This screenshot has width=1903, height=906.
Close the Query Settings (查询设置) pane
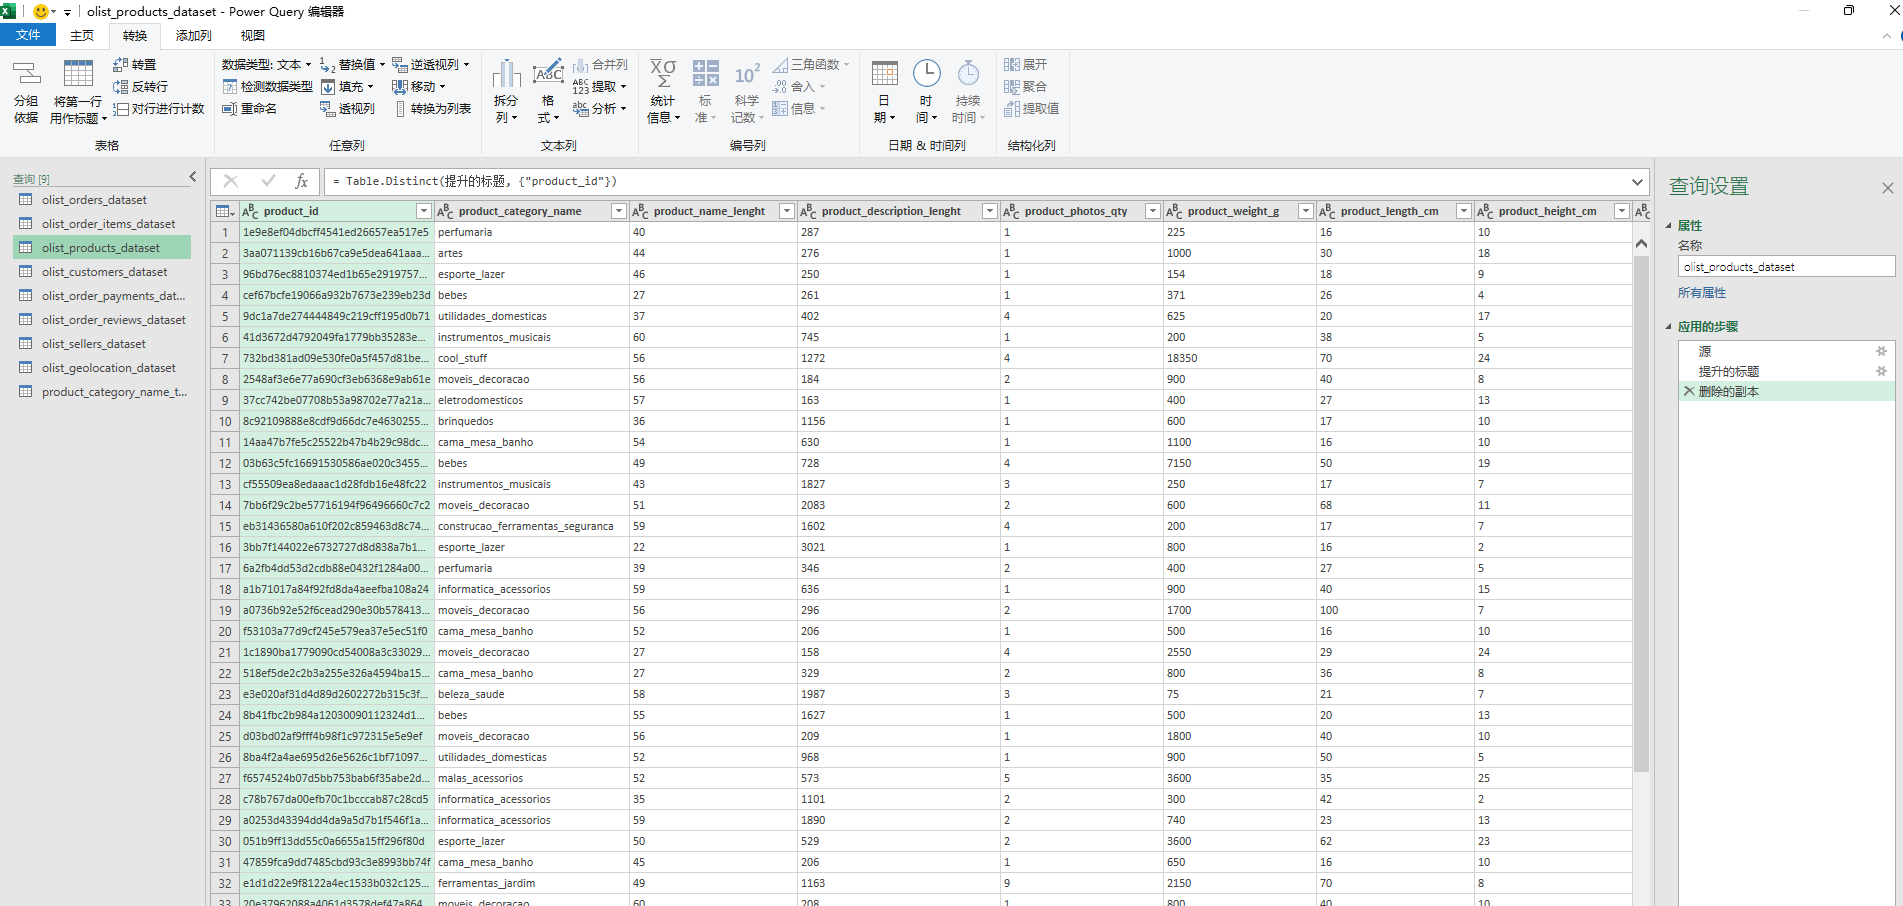pyautogui.click(x=1887, y=187)
